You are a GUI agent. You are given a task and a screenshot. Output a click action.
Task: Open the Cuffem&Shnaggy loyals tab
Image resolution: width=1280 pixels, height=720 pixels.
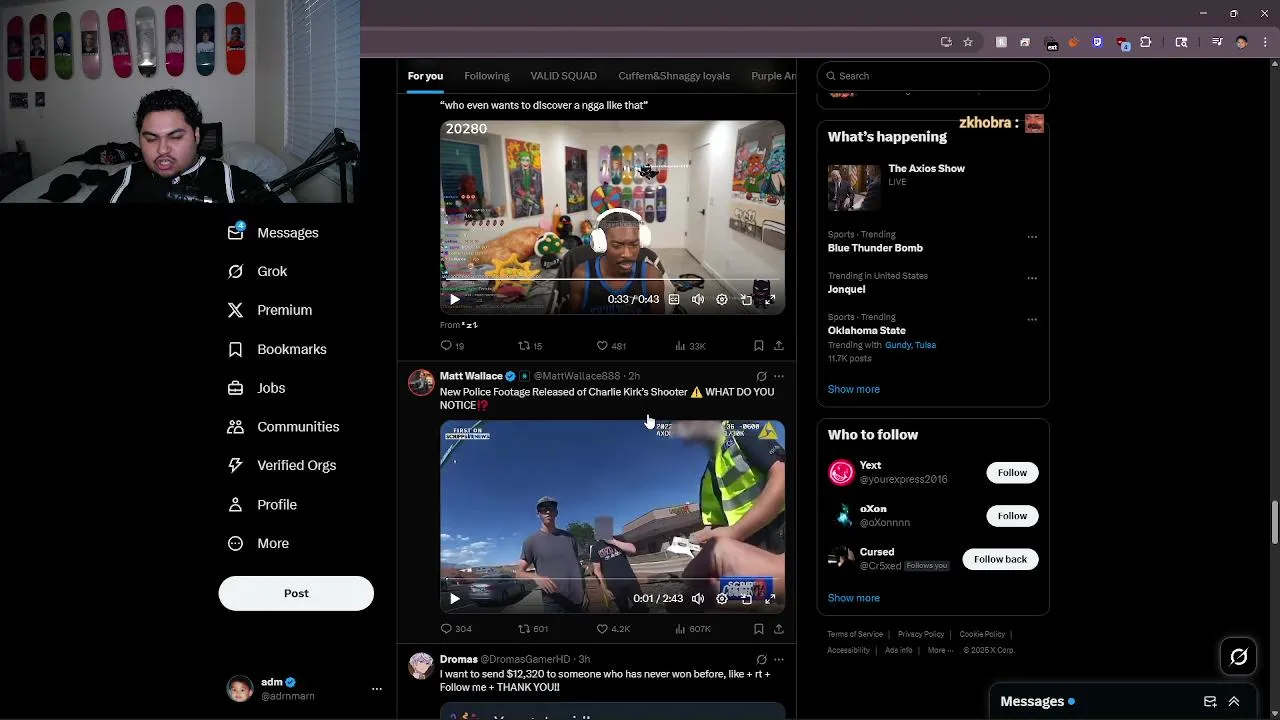click(x=674, y=76)
